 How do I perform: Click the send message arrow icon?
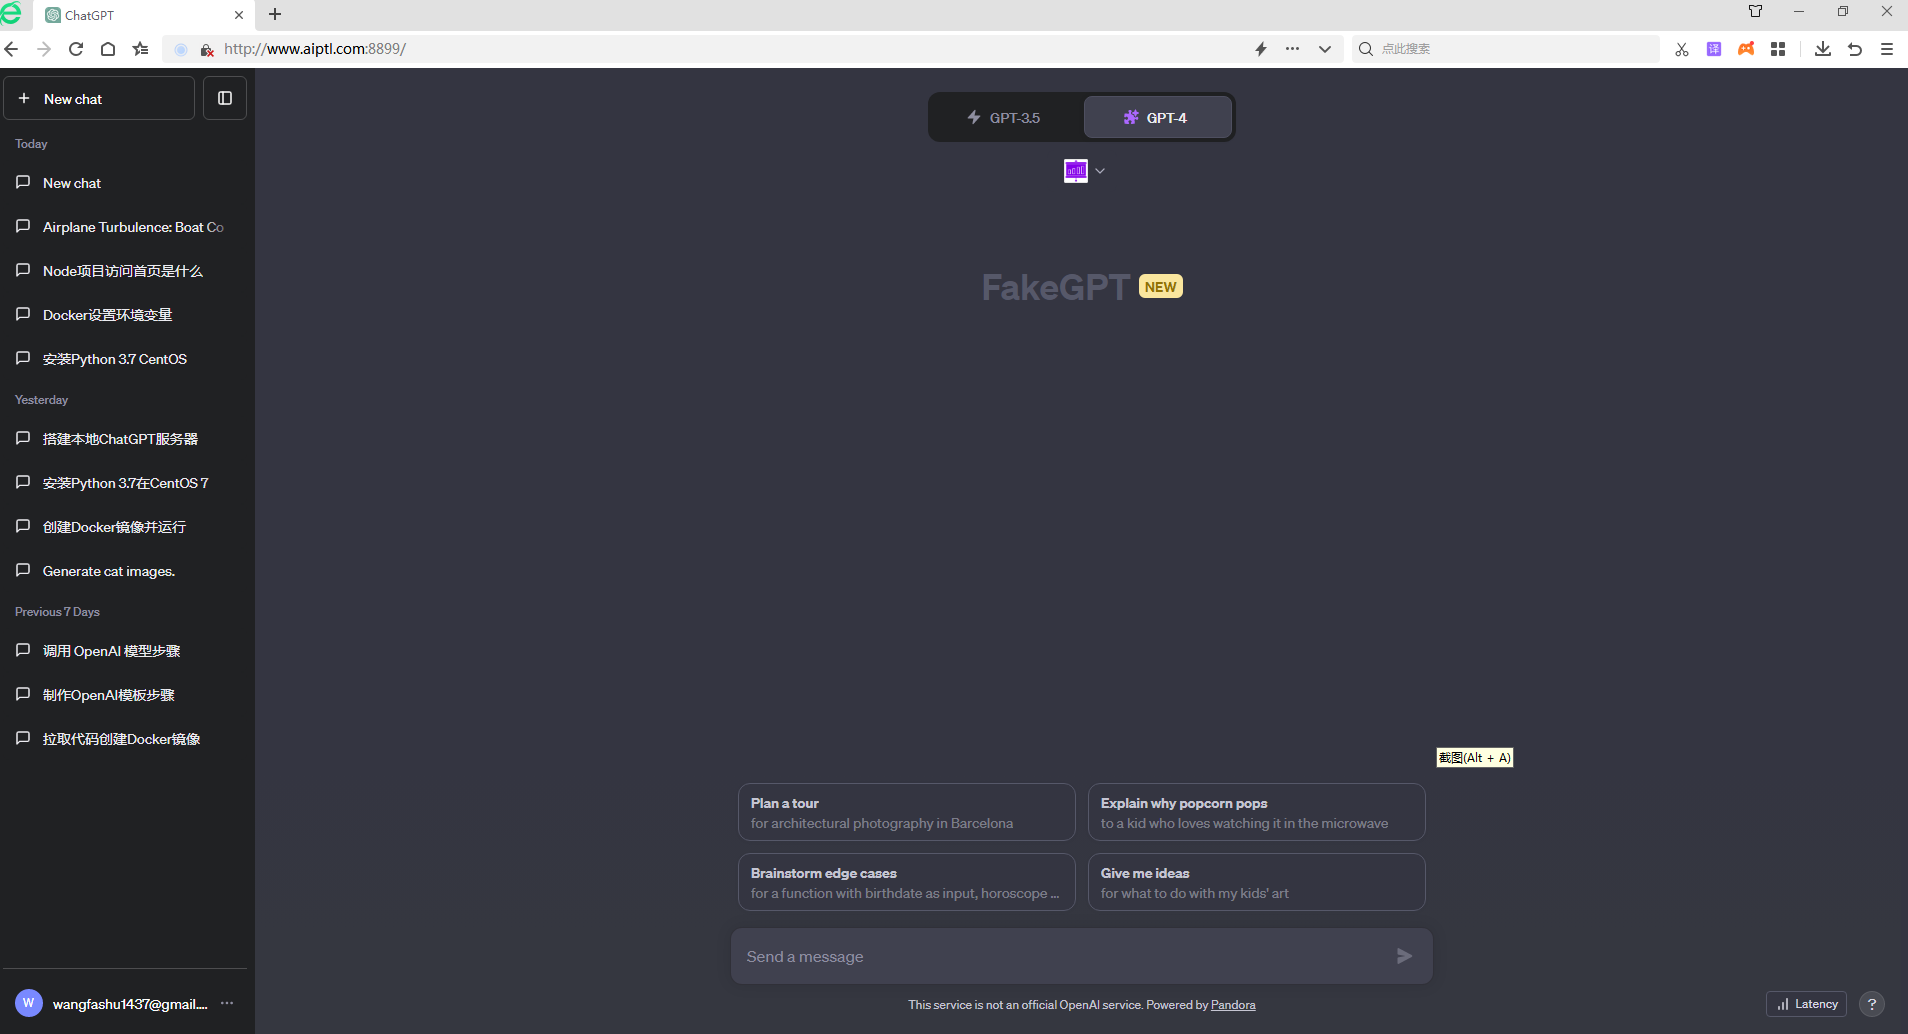click(x=1404, y=956)
